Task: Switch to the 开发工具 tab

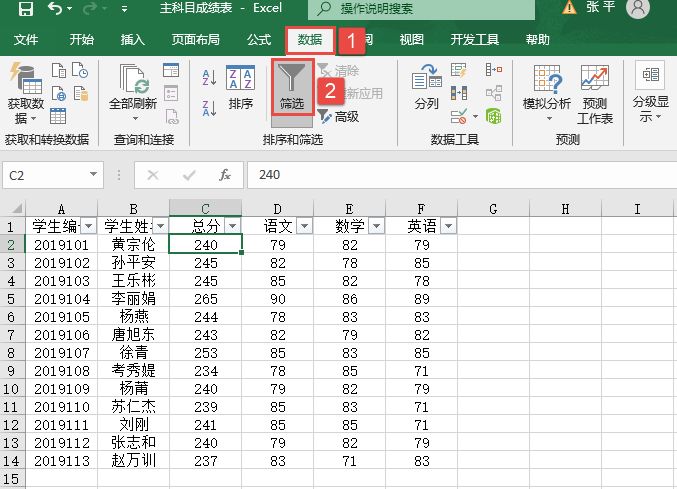Action: click(x=475, y=40)
